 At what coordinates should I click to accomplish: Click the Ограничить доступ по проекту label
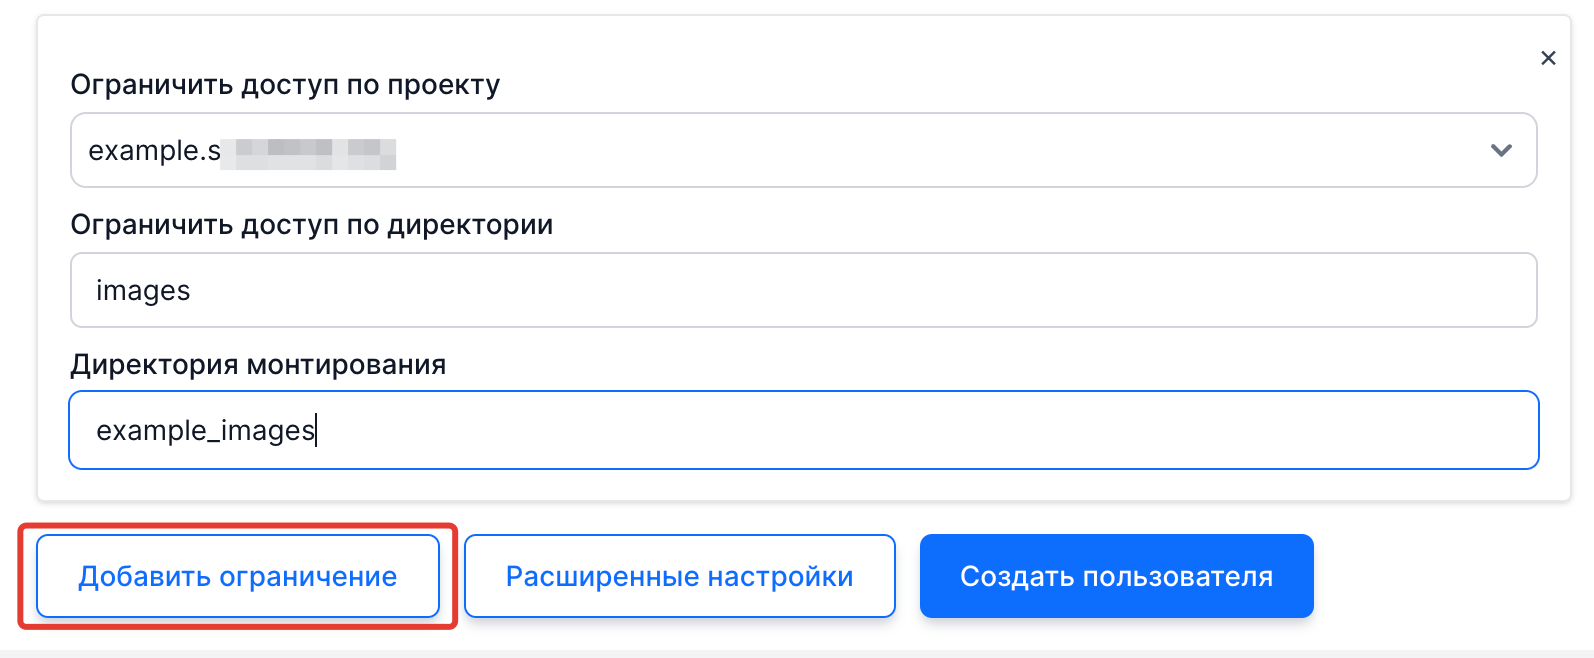tap(285, 85)
